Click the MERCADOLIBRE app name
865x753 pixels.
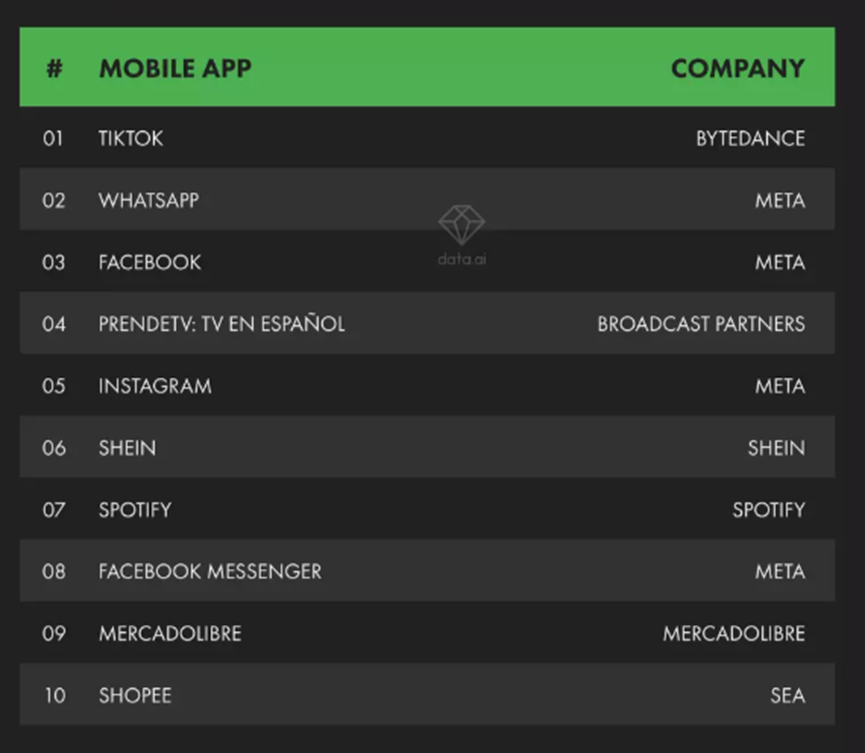(170, 634)
